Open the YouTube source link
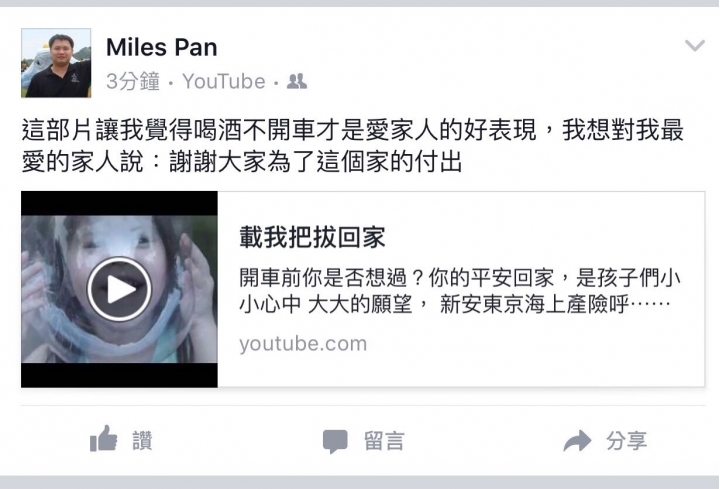The width and height of the screenshot is (720, 489). (224, 81)
